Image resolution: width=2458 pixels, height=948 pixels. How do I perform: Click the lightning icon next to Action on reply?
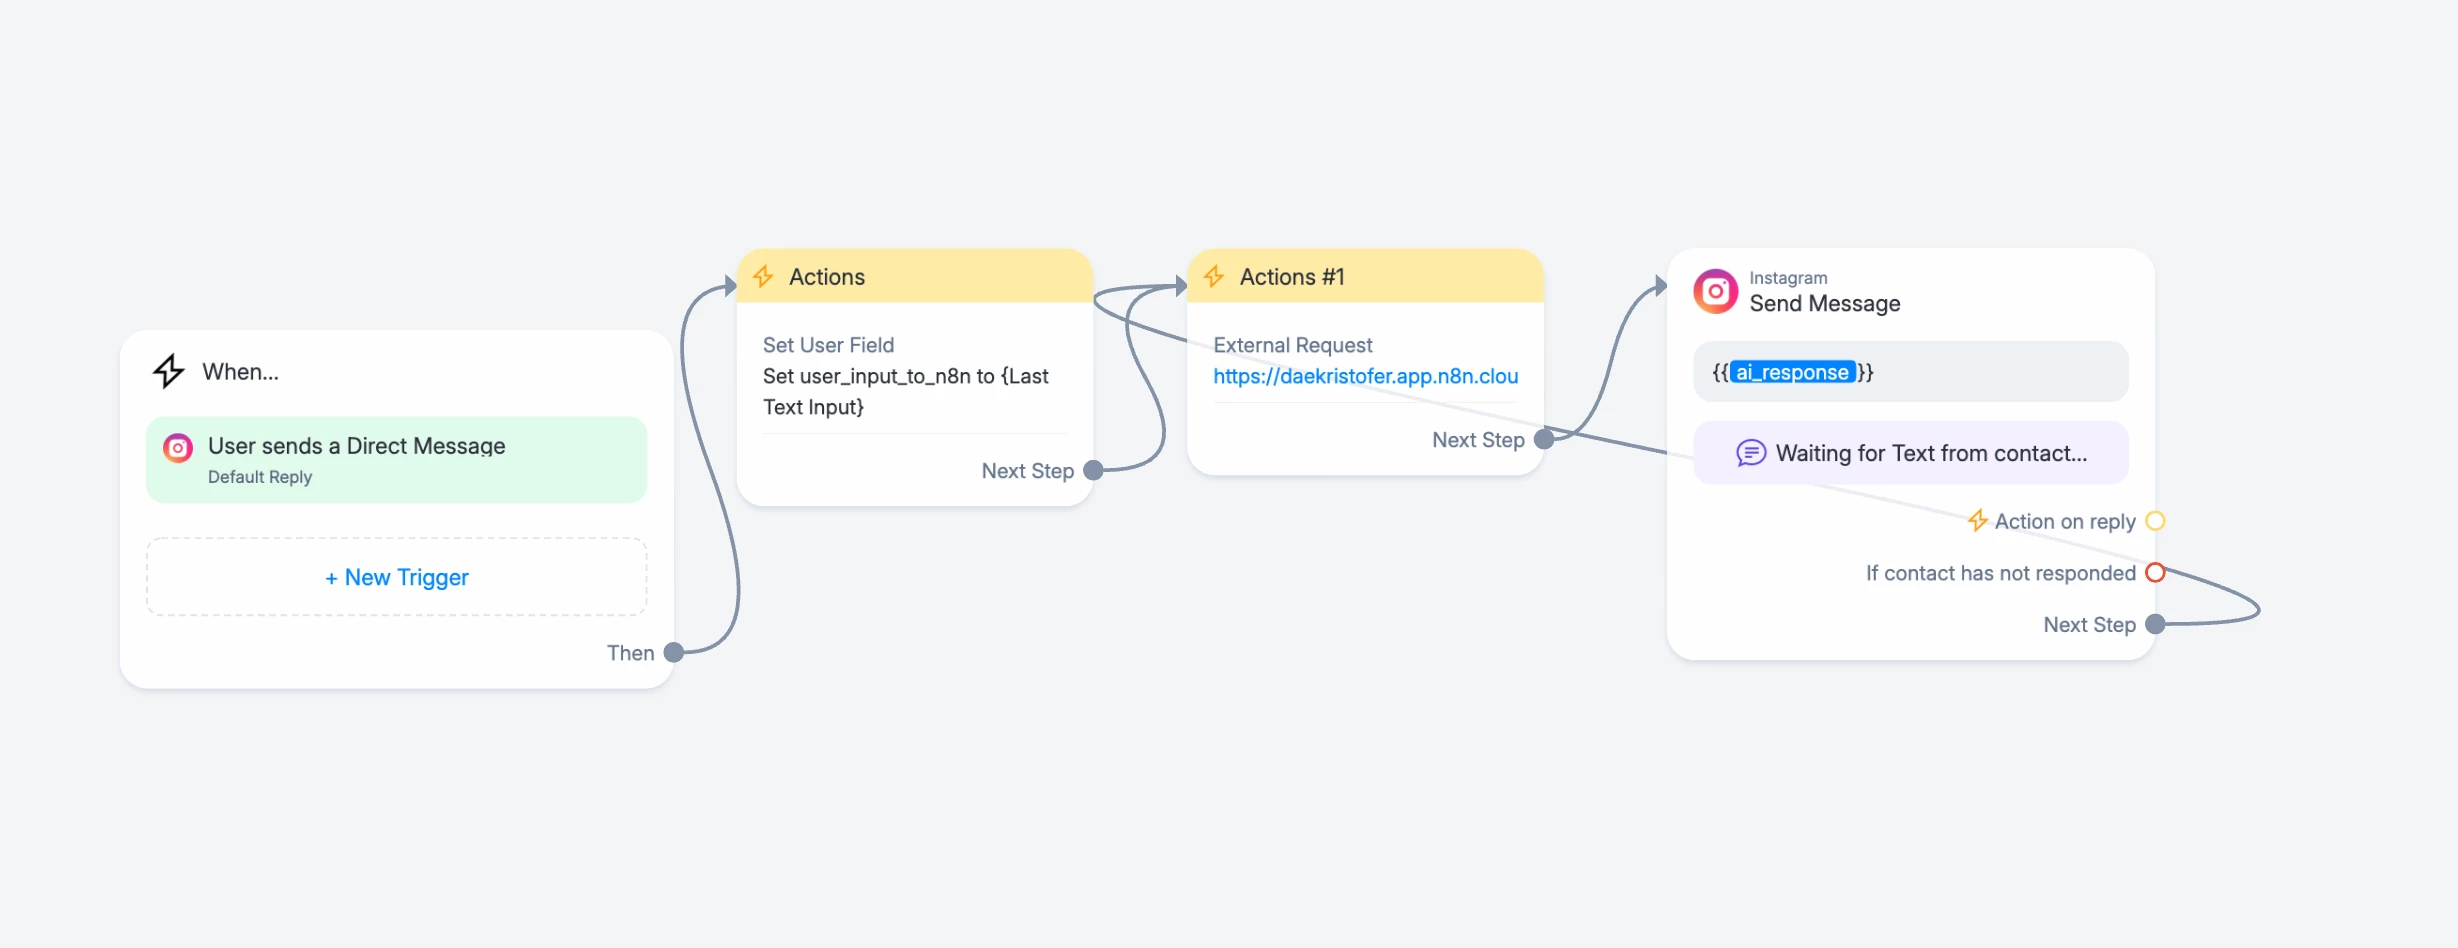pos(1978,521)
